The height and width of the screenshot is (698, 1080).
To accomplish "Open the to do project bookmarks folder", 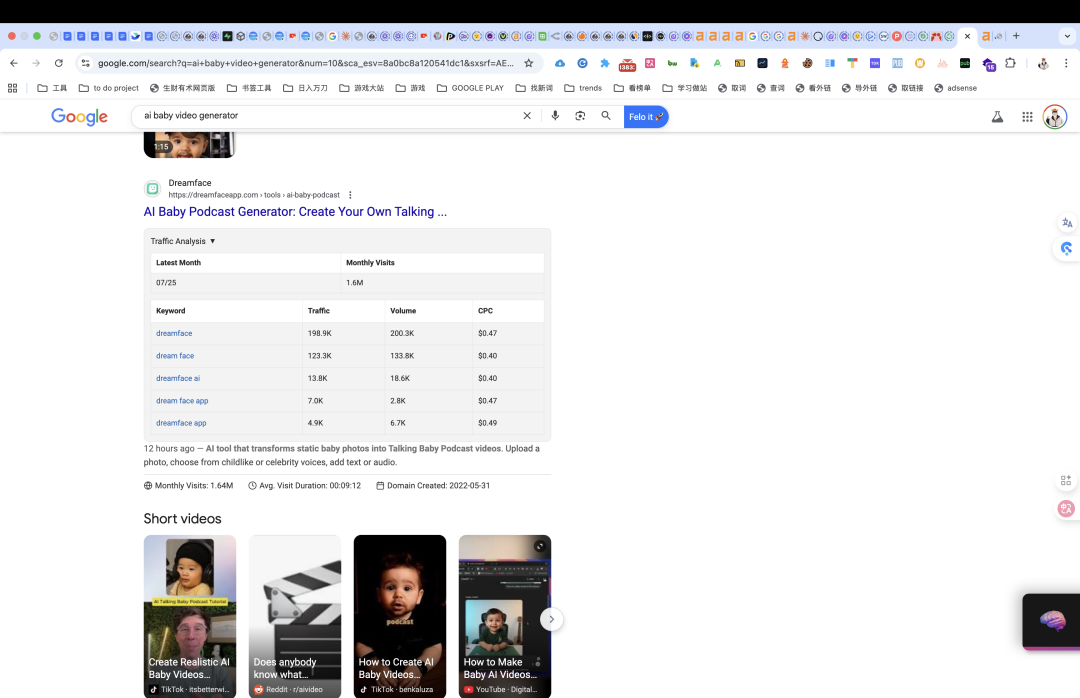I will tap(109, 88).
